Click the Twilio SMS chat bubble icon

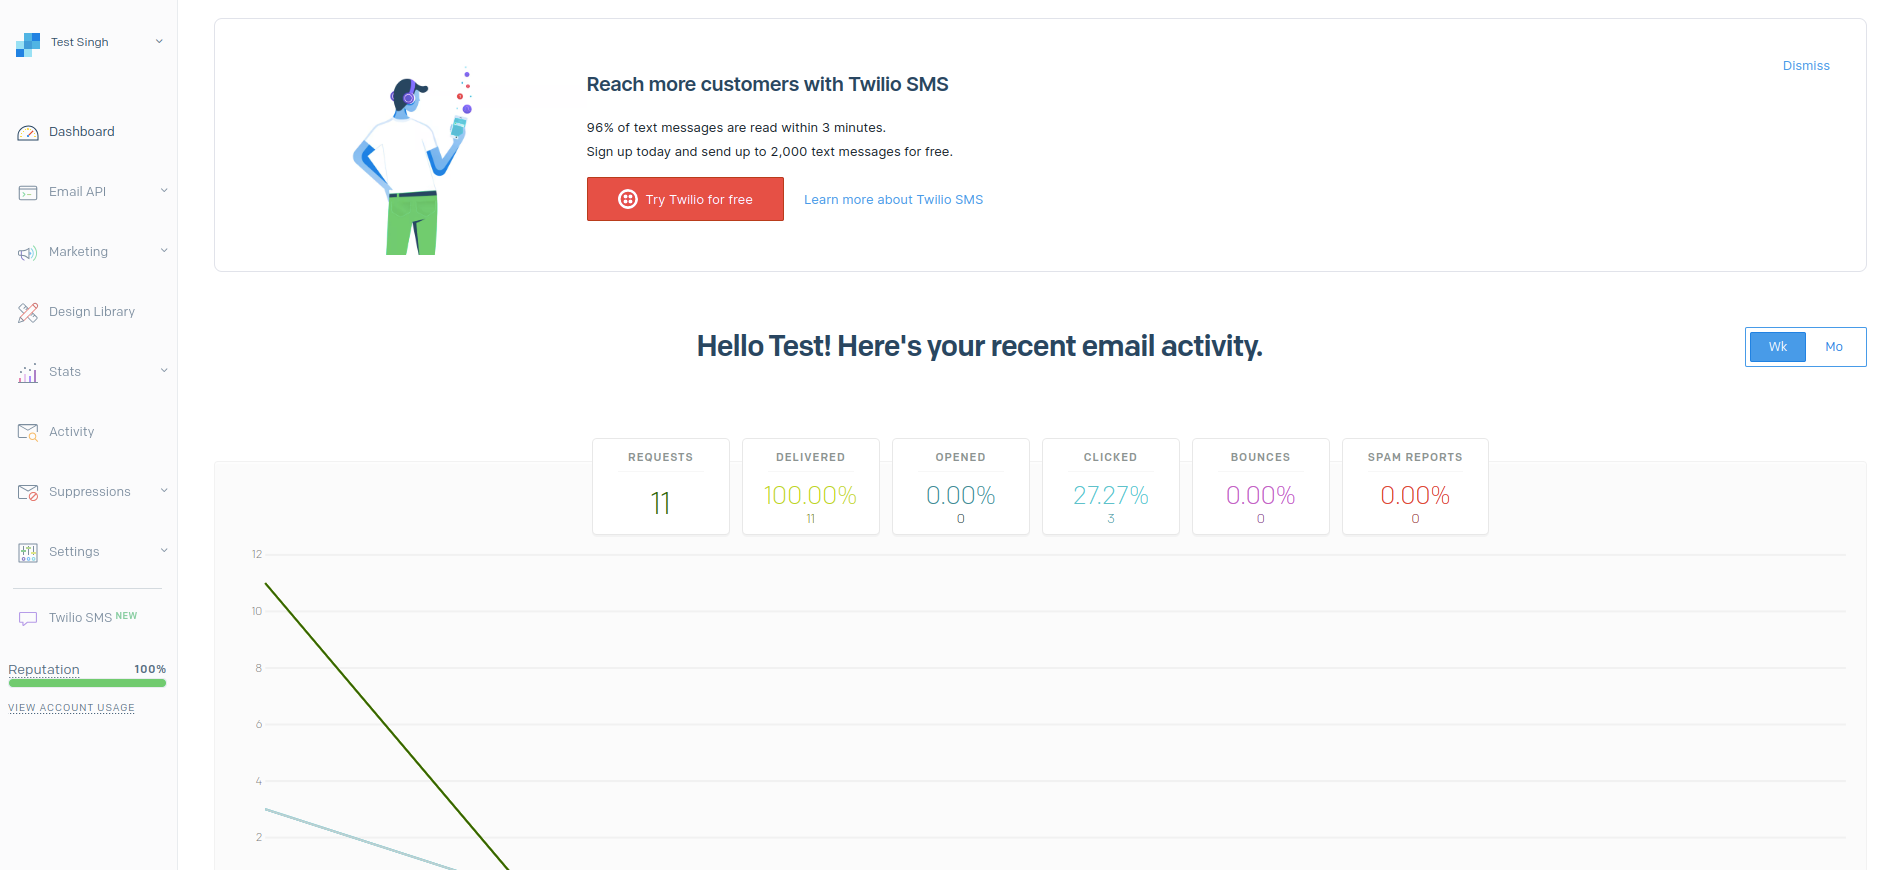click(28, 619)
